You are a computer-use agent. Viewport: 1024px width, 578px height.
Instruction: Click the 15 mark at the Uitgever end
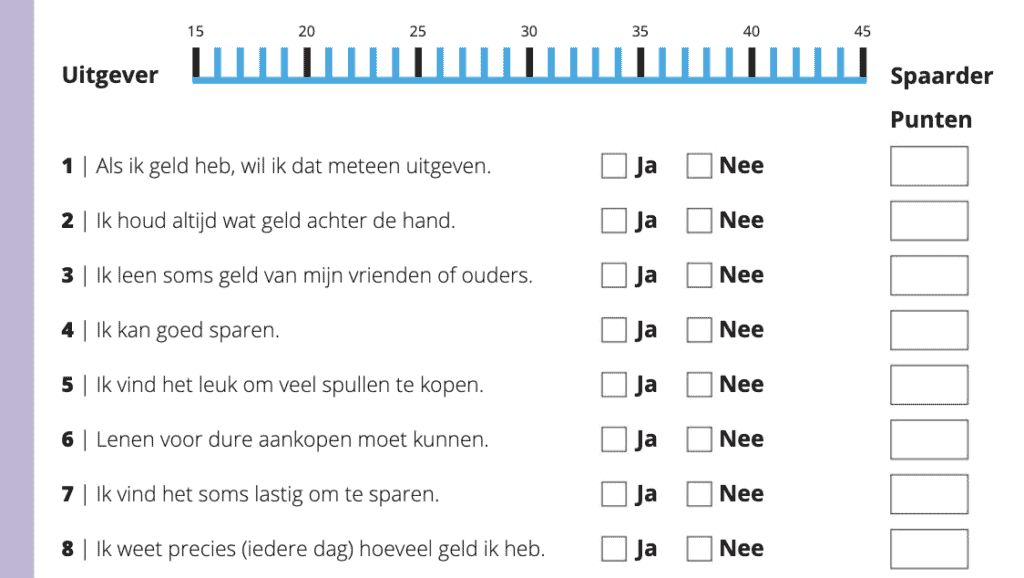coord(196,62)
